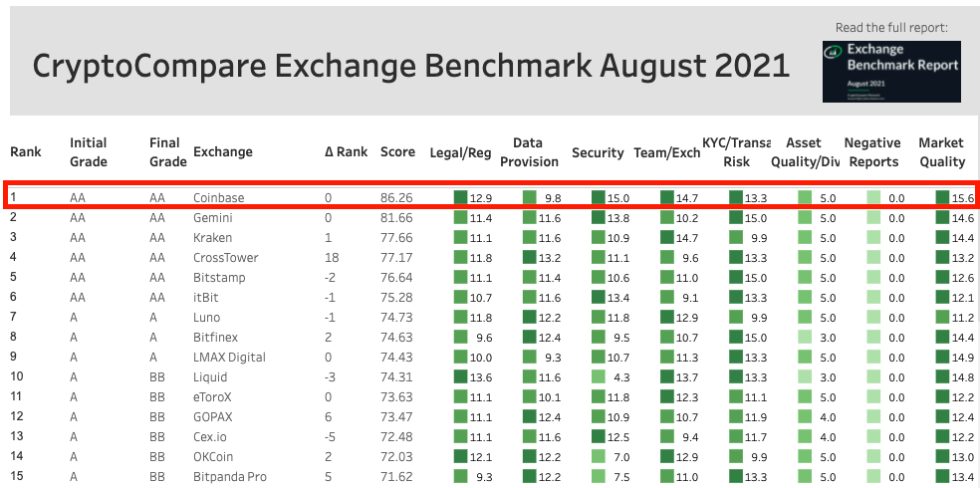This screenshot has height=488, width=980.
Task: Click the Bitstamp exchange name
Action: click(218, 278)
